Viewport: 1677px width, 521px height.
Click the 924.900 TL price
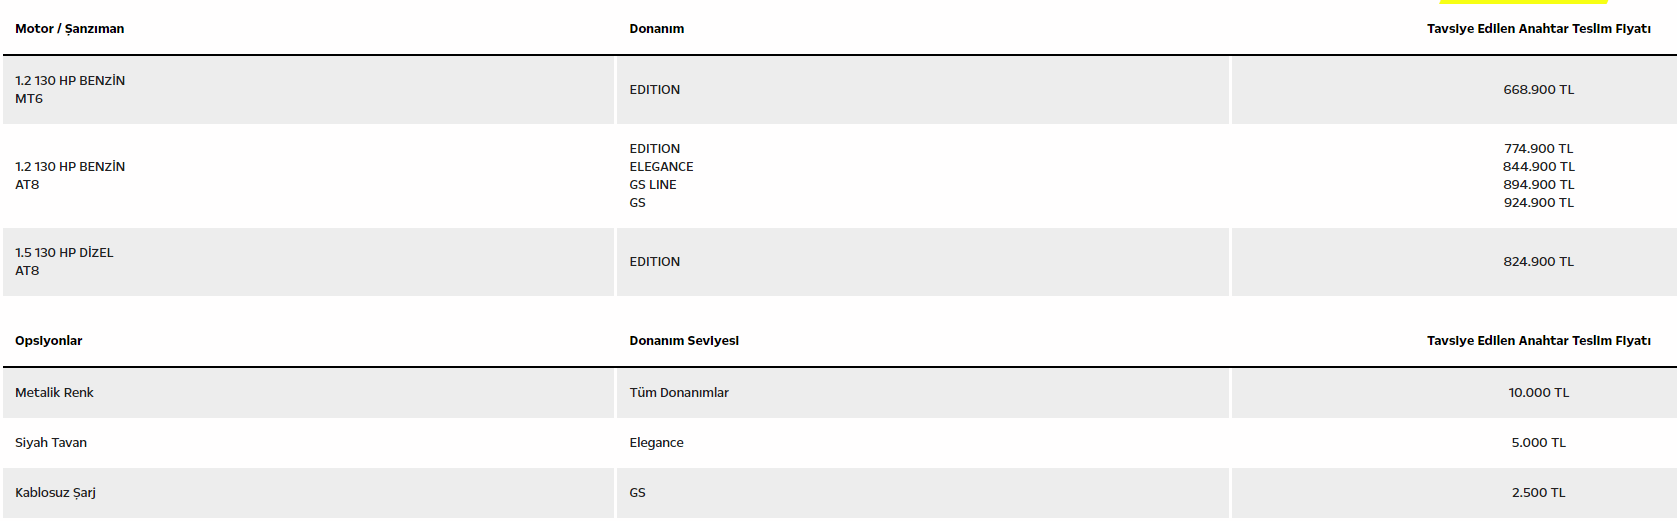pos(1538,203)
